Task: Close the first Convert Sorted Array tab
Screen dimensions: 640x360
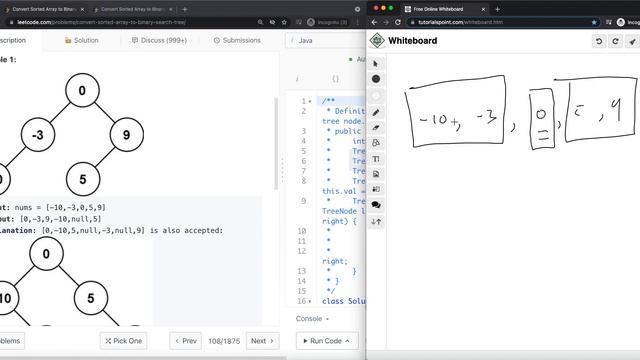Action: pos(82,9)
